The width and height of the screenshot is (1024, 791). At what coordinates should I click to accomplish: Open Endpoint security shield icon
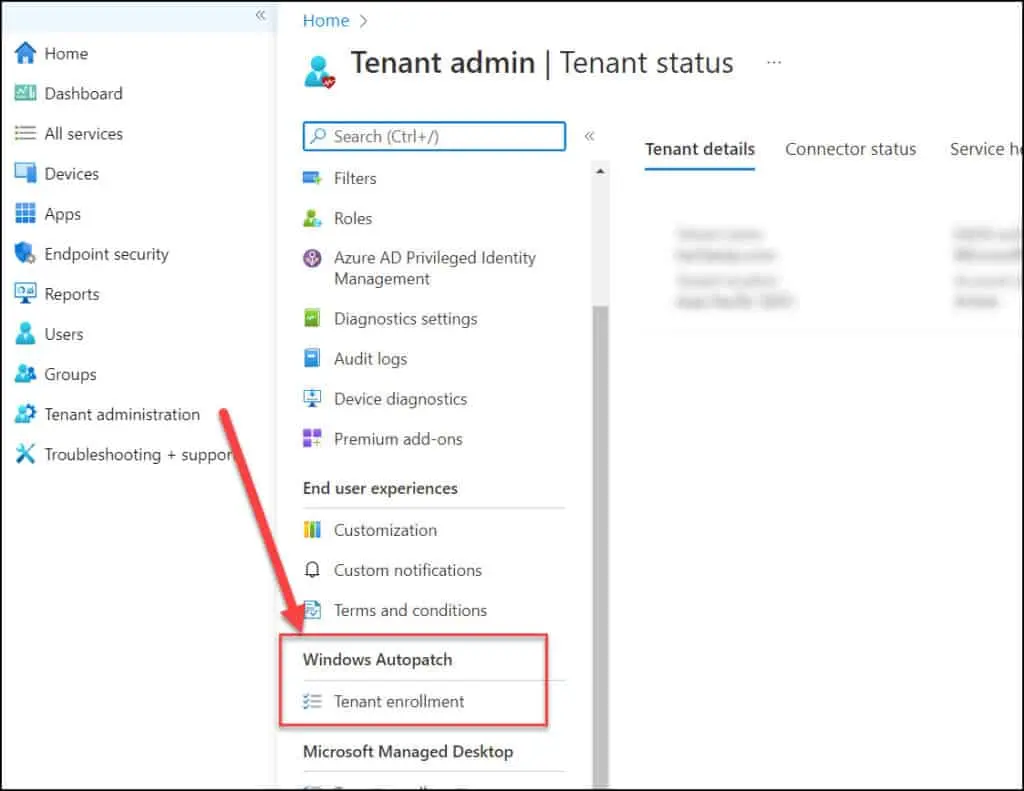tap(25, 254)
